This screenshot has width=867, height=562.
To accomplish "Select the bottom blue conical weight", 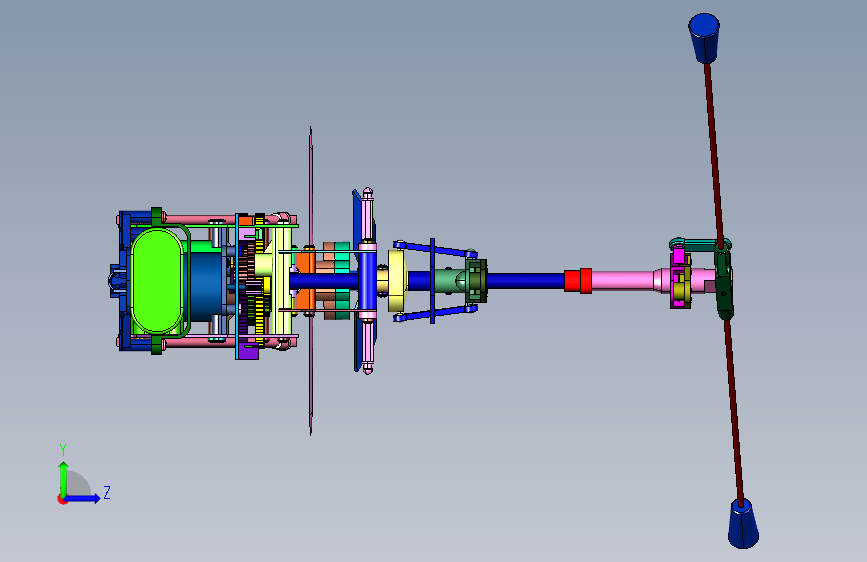I will click(743, 523).
